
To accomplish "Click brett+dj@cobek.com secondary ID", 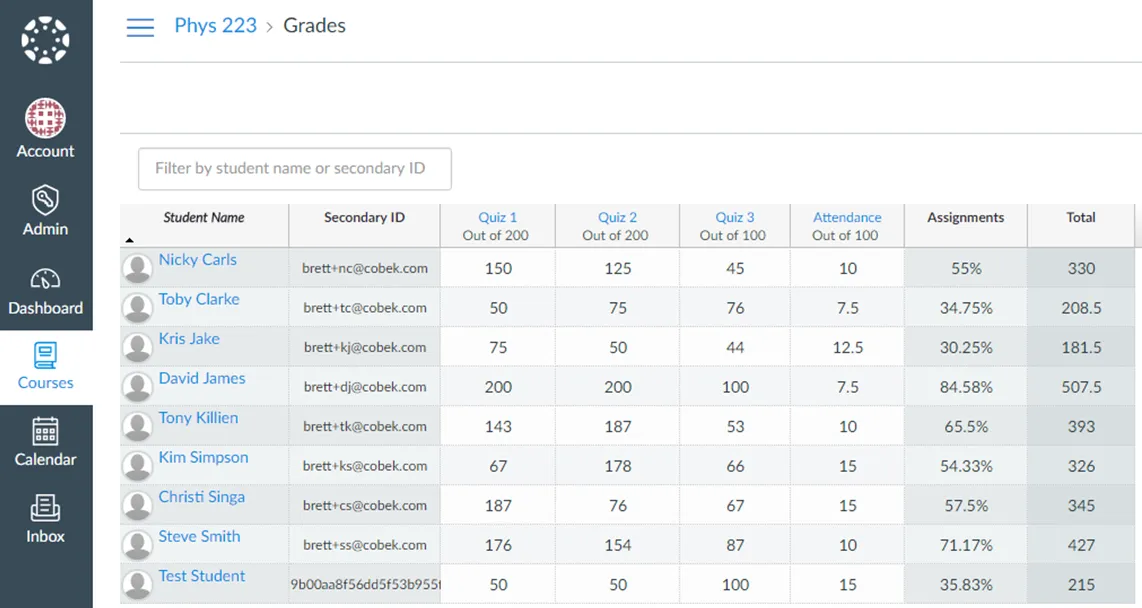I will [365, 387].
